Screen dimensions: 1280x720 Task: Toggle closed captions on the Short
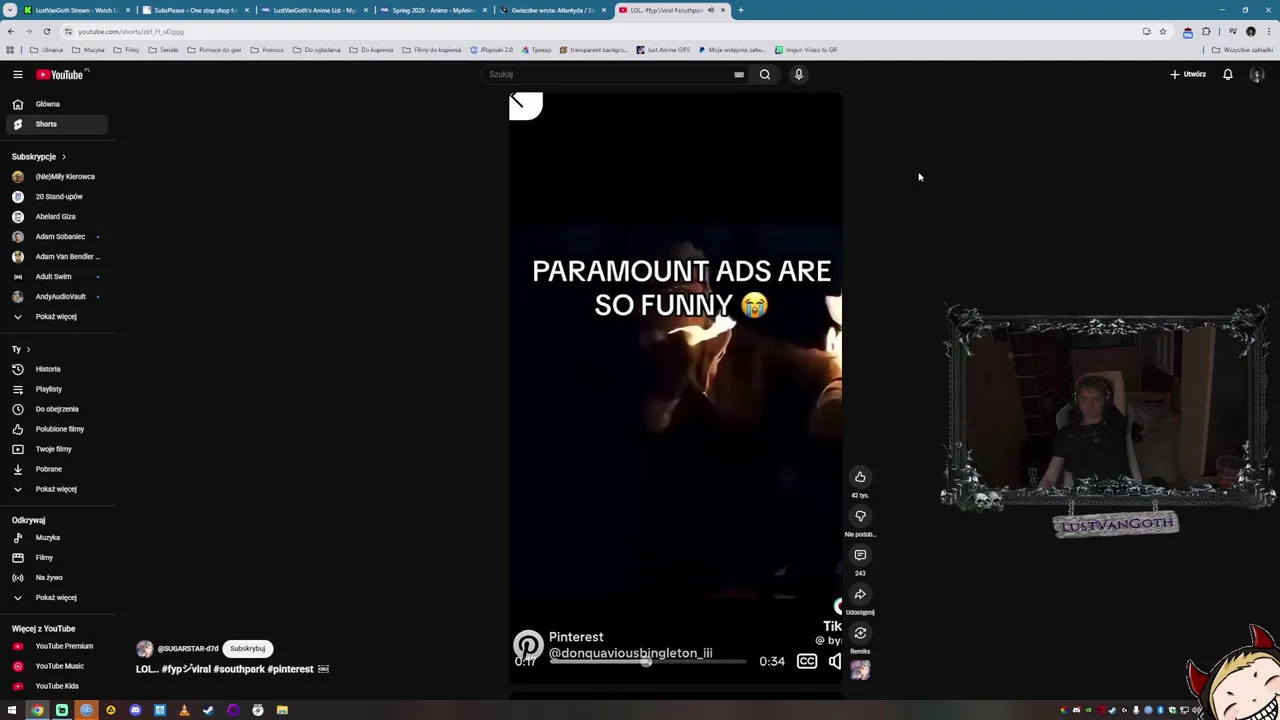point(807,661)
